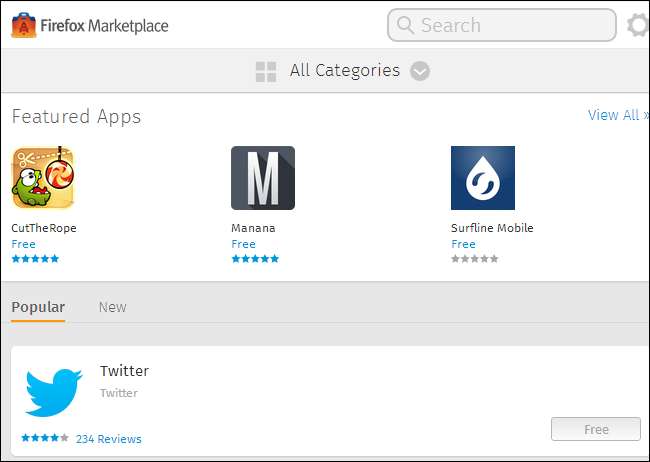Click the Surfline Mobile app title
This screenshot has height=462, width=650.
coord(492,228)
